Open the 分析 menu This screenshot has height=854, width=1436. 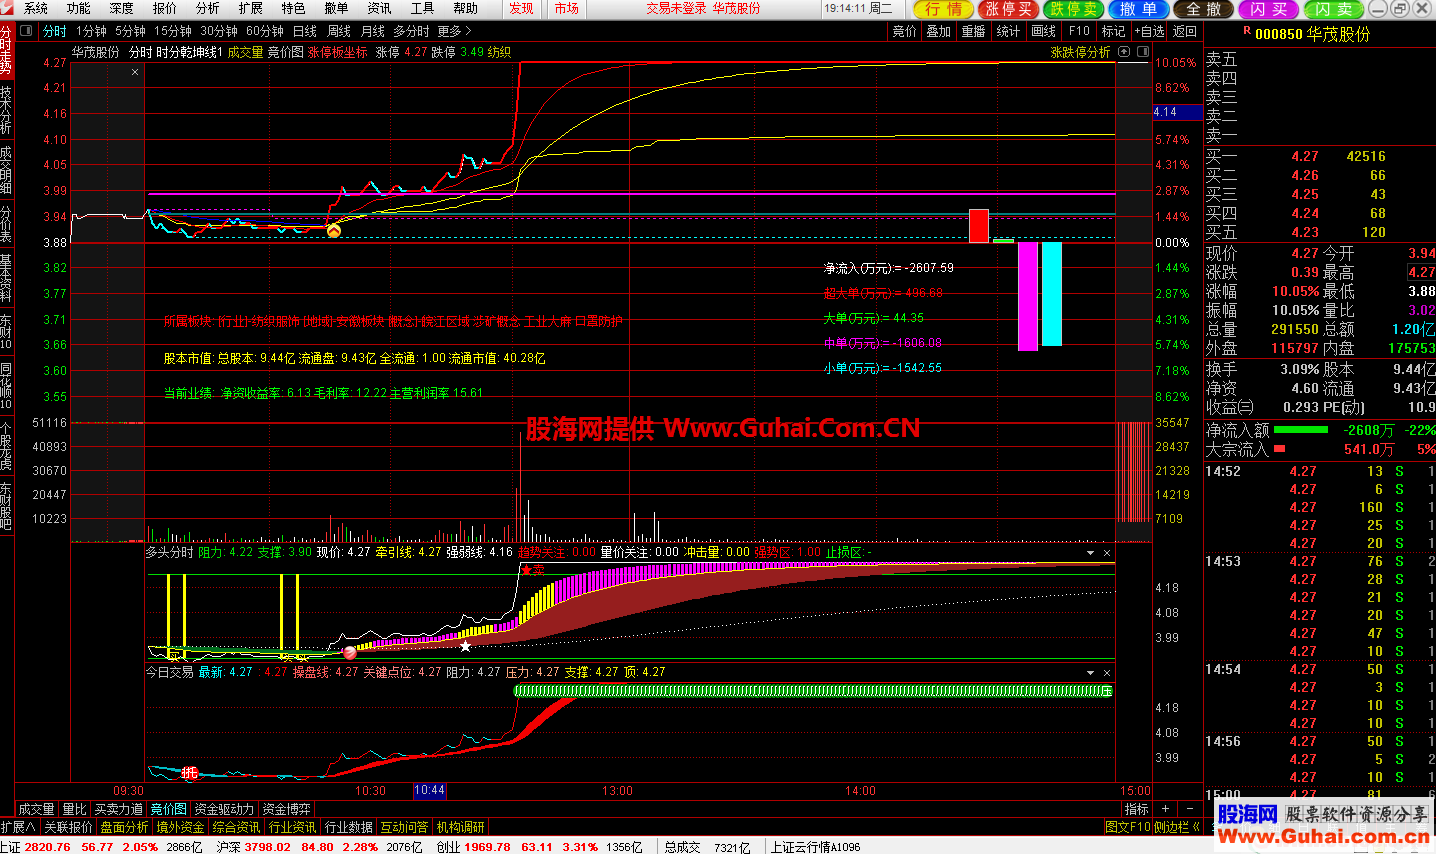click(208, 8)
